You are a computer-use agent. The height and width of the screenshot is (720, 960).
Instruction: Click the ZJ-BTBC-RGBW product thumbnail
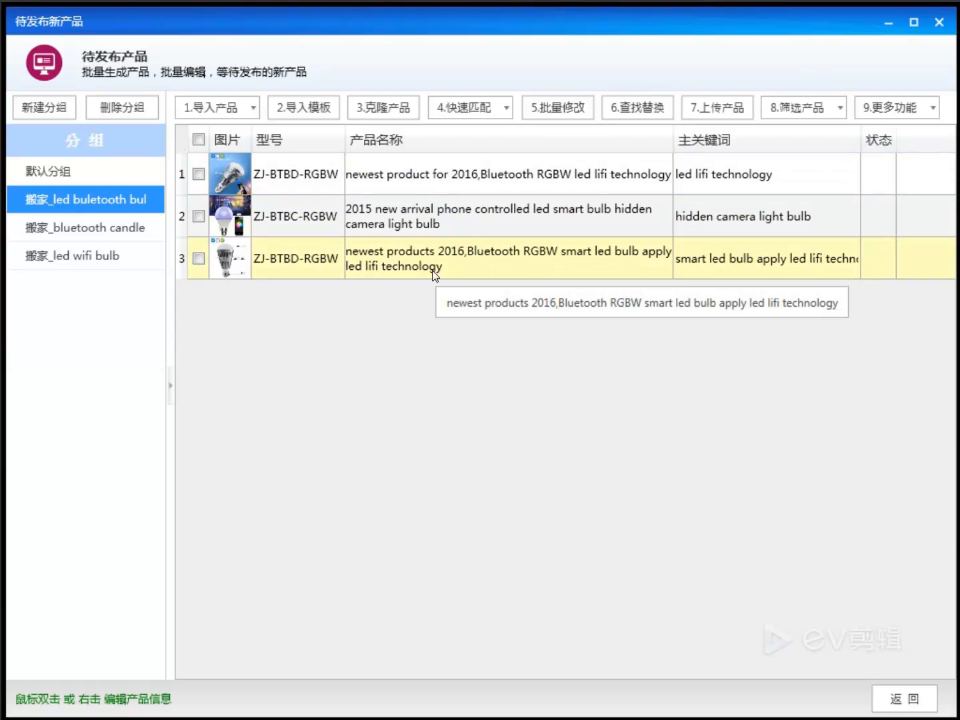pos(230,216)
